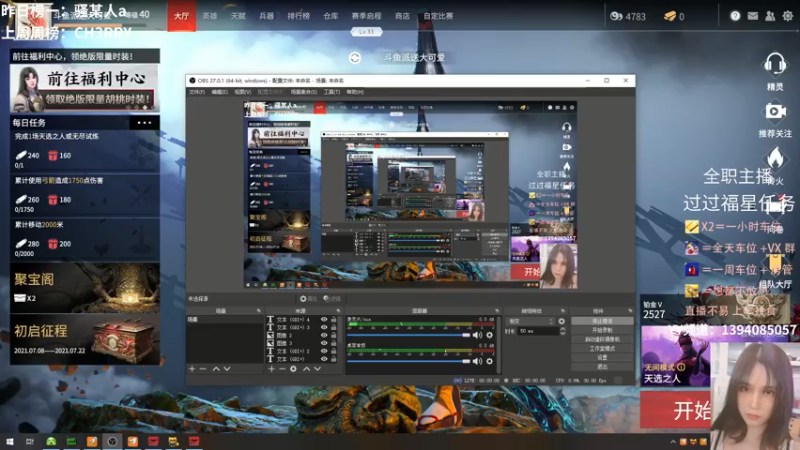
Task: Open the 每日任务 three-dots menu
Action: click(144, 122)
